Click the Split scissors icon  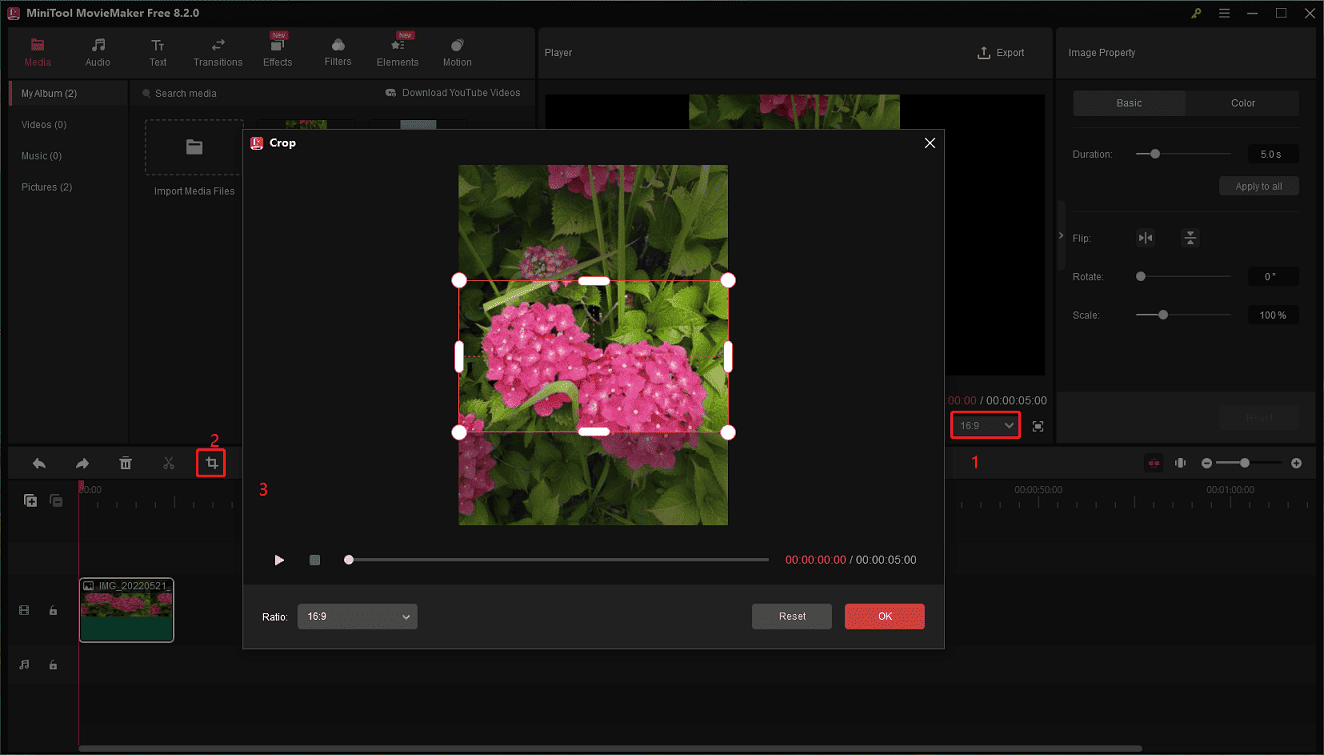pyautogui.click(x=168, y=463)
